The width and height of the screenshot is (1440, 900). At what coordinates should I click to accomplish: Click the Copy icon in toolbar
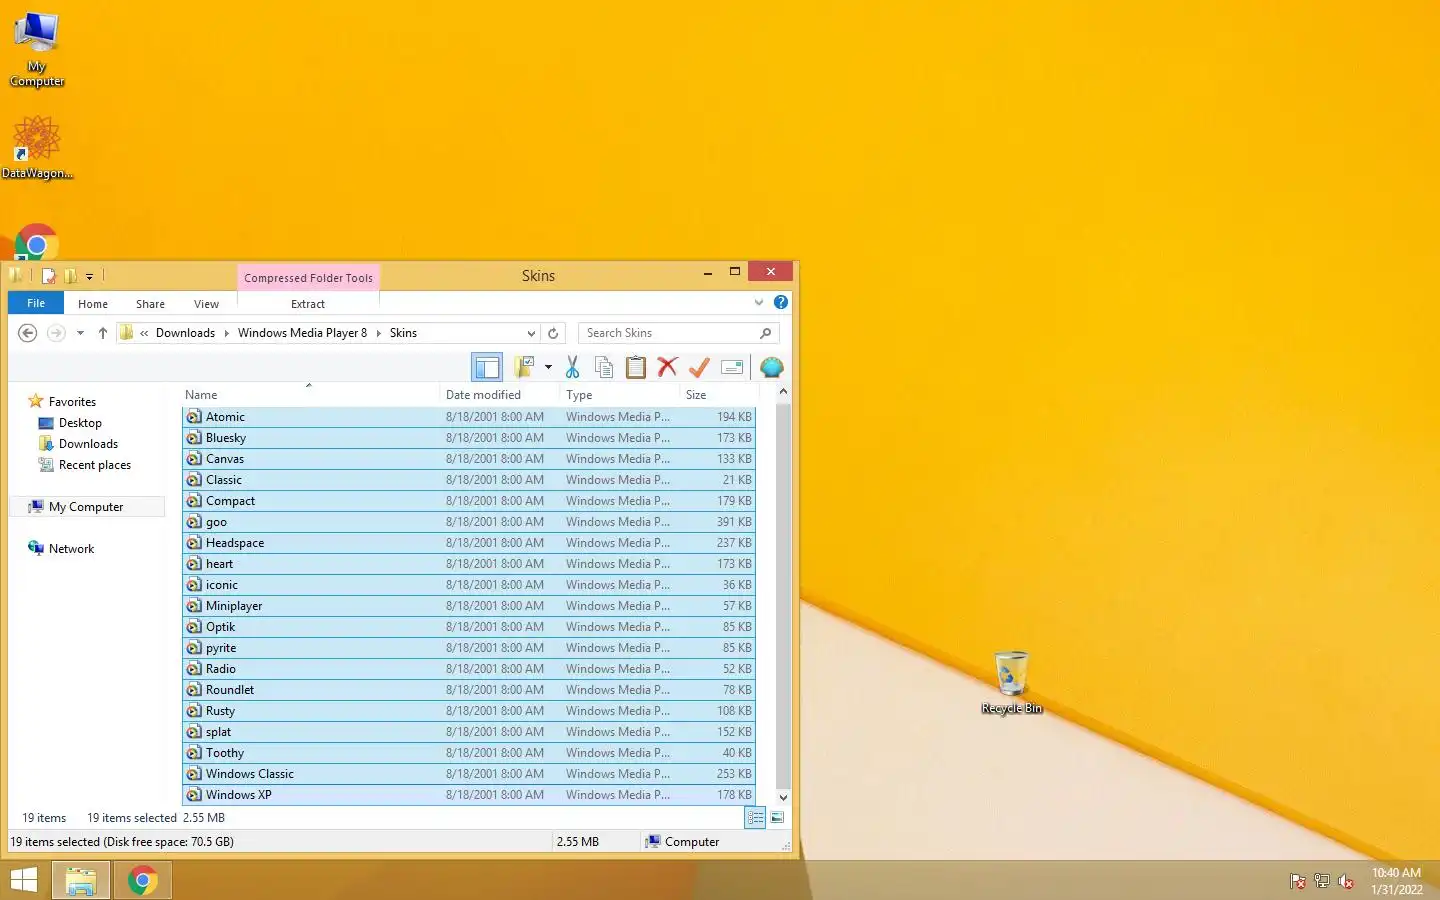[x=604, y=367]
